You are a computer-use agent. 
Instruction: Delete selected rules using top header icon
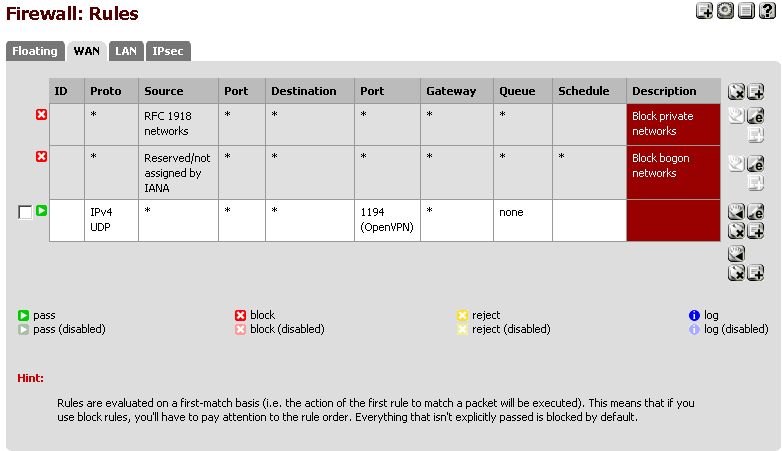pos(737,92)
